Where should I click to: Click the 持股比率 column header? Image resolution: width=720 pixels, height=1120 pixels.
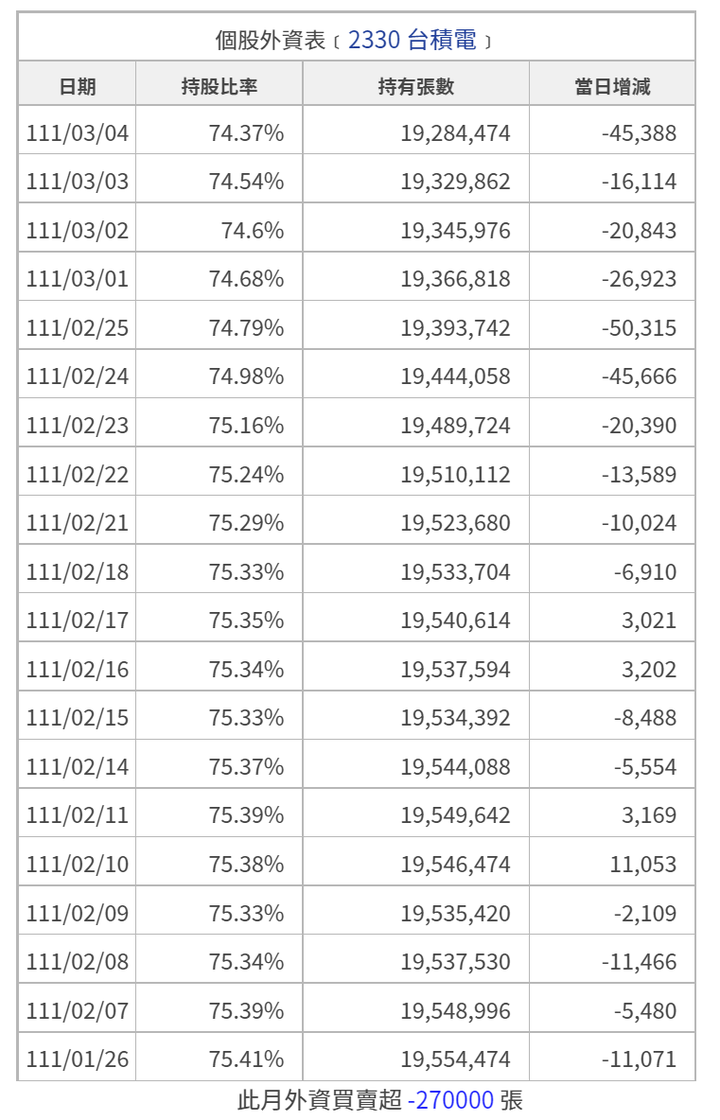219,86
